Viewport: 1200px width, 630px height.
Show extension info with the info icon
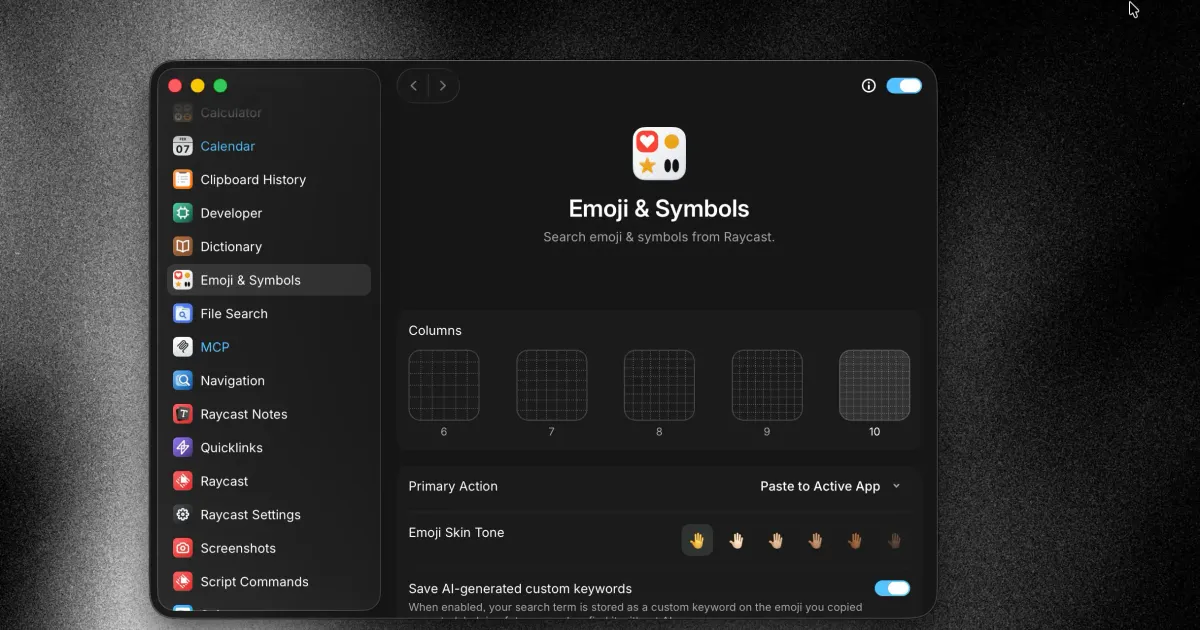(868, 86)
